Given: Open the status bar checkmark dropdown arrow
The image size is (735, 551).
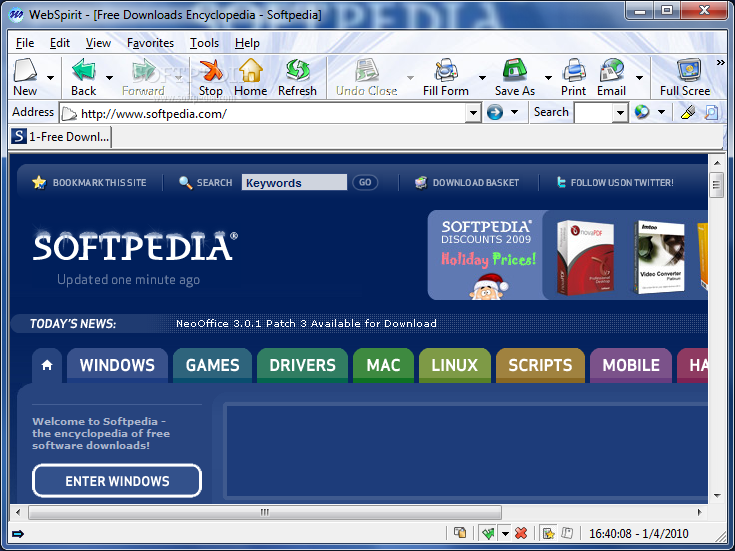Looking at the screenshot, I should pyautogui.click(x=505, y=534).
